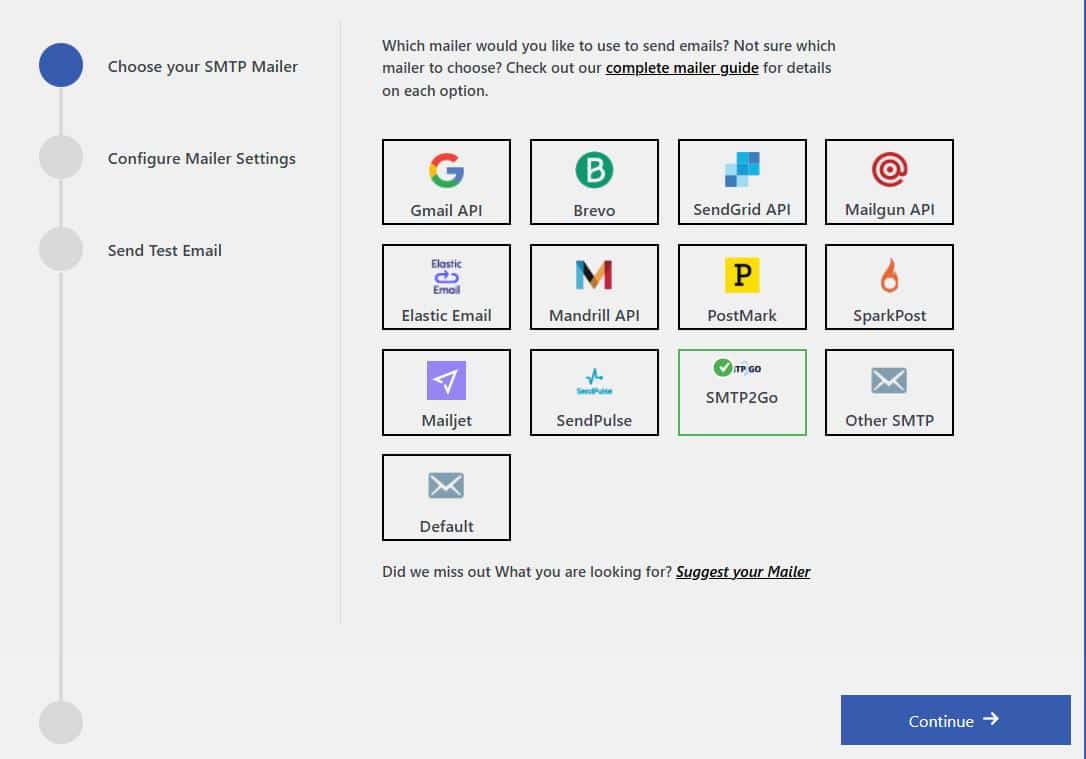Click the Choose your SMTP Mailer step
Image resolution: width=1086 pixels, height=759 pixels.
tap(202, 66)
